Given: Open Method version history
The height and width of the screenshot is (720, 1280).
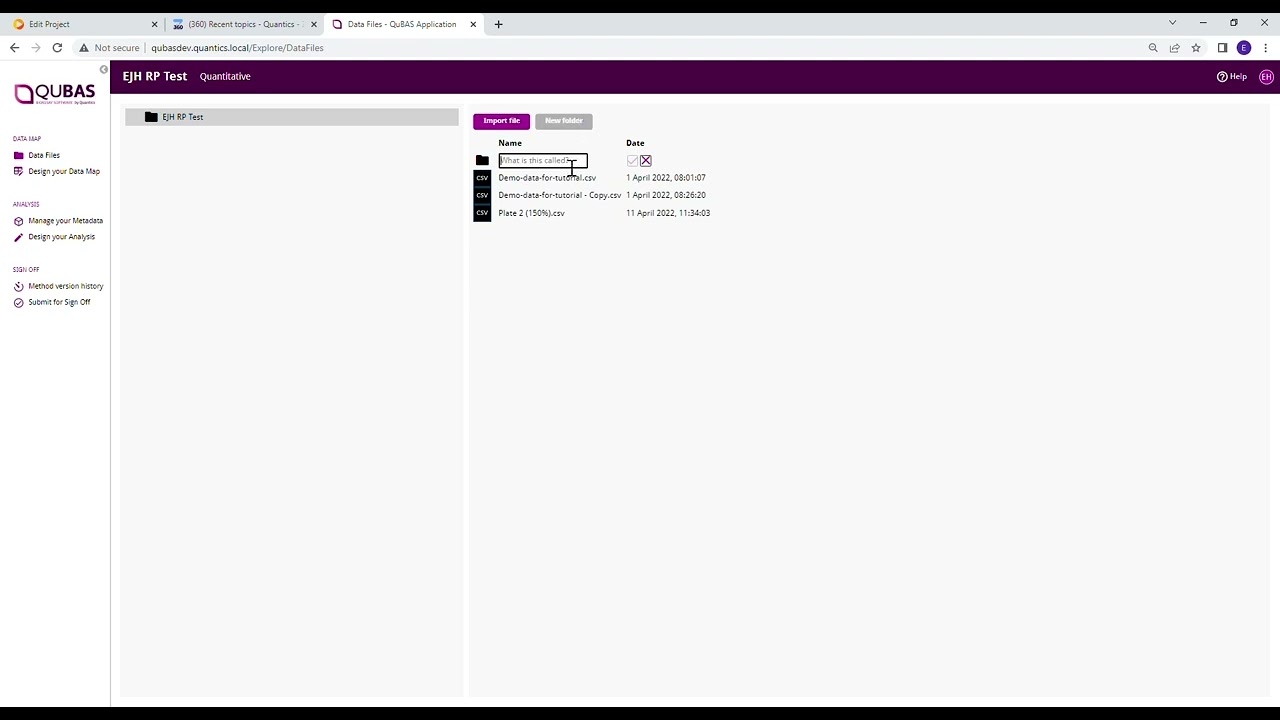Looking at the screenshot, I should click(x=65, y=286).
